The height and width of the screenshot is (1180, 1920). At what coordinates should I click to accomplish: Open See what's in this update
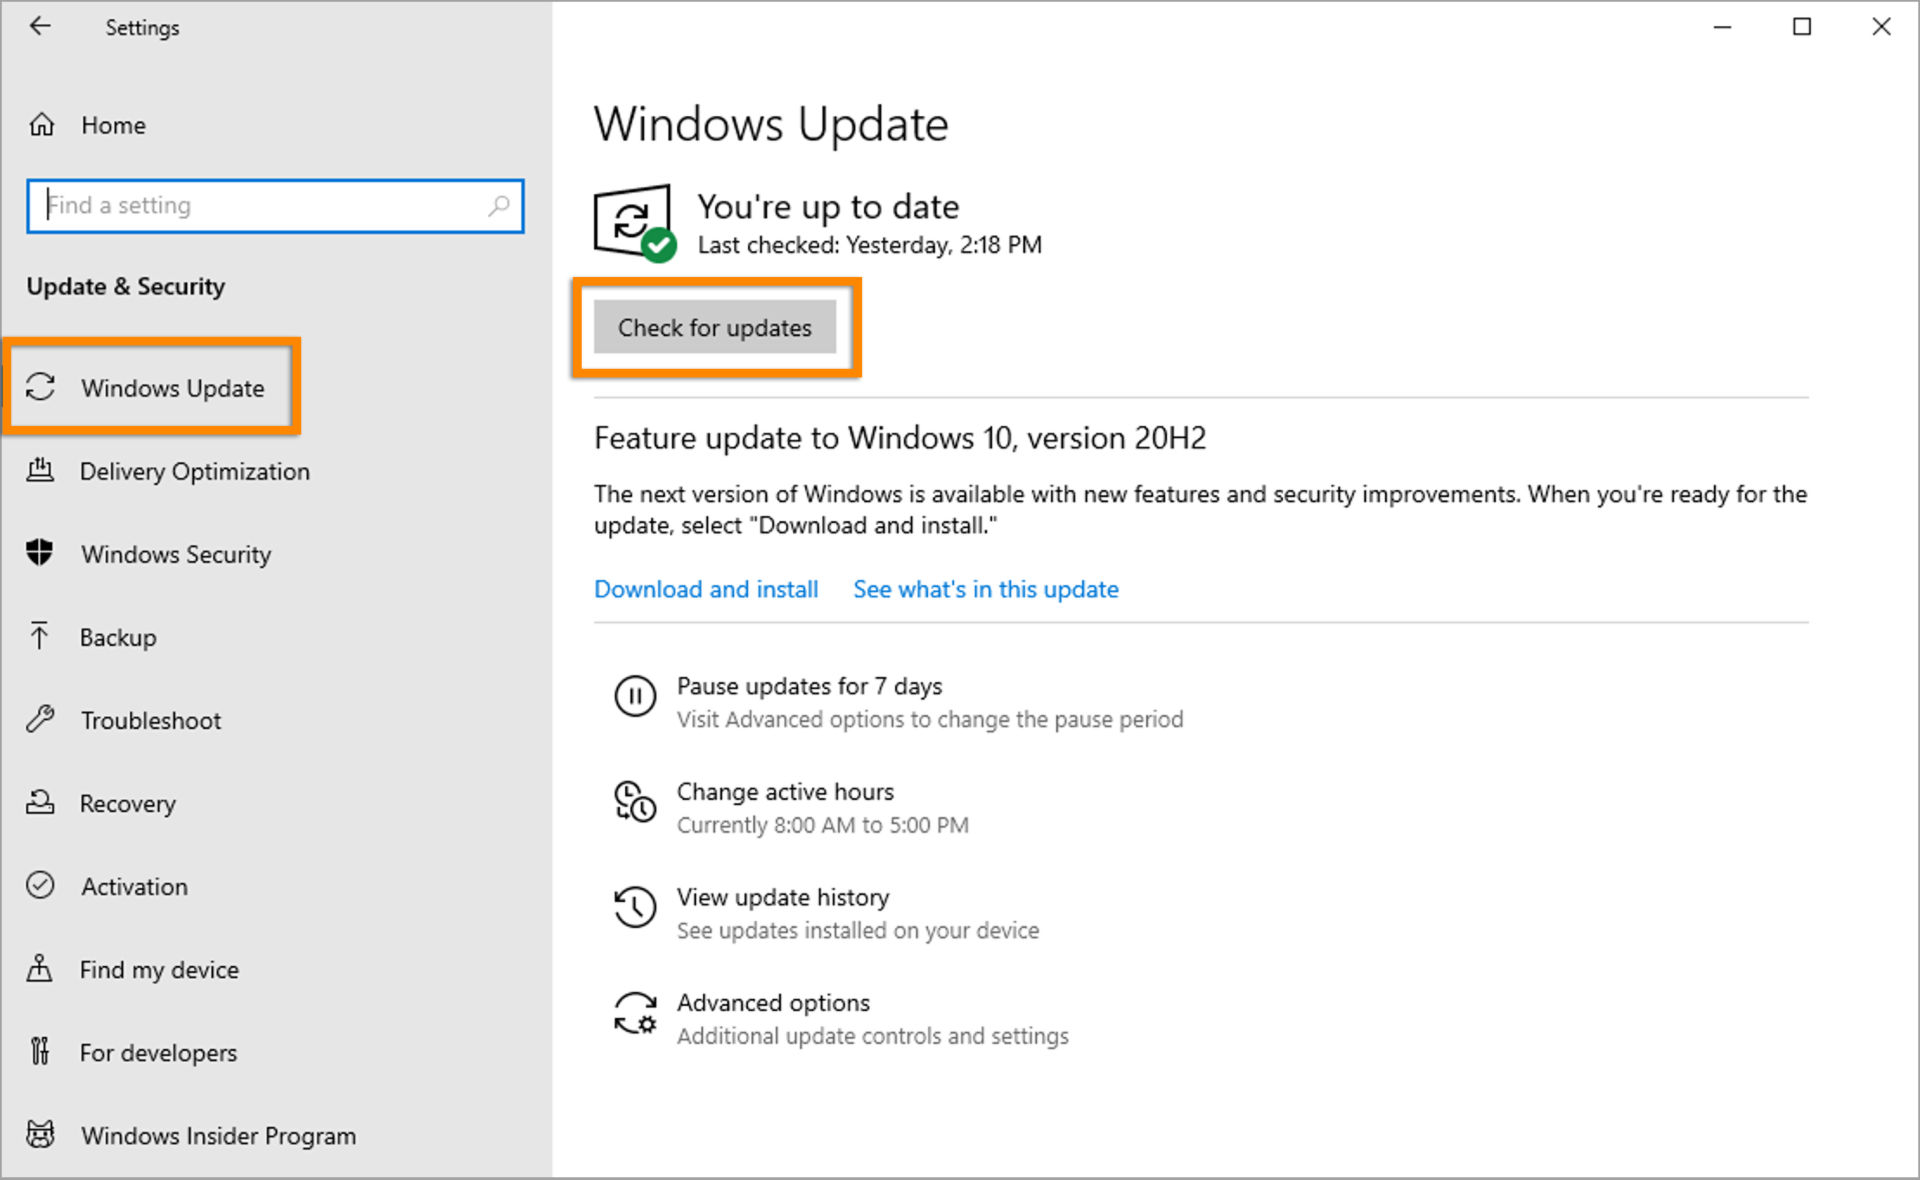pyautogui.click(x=985, y=589)
